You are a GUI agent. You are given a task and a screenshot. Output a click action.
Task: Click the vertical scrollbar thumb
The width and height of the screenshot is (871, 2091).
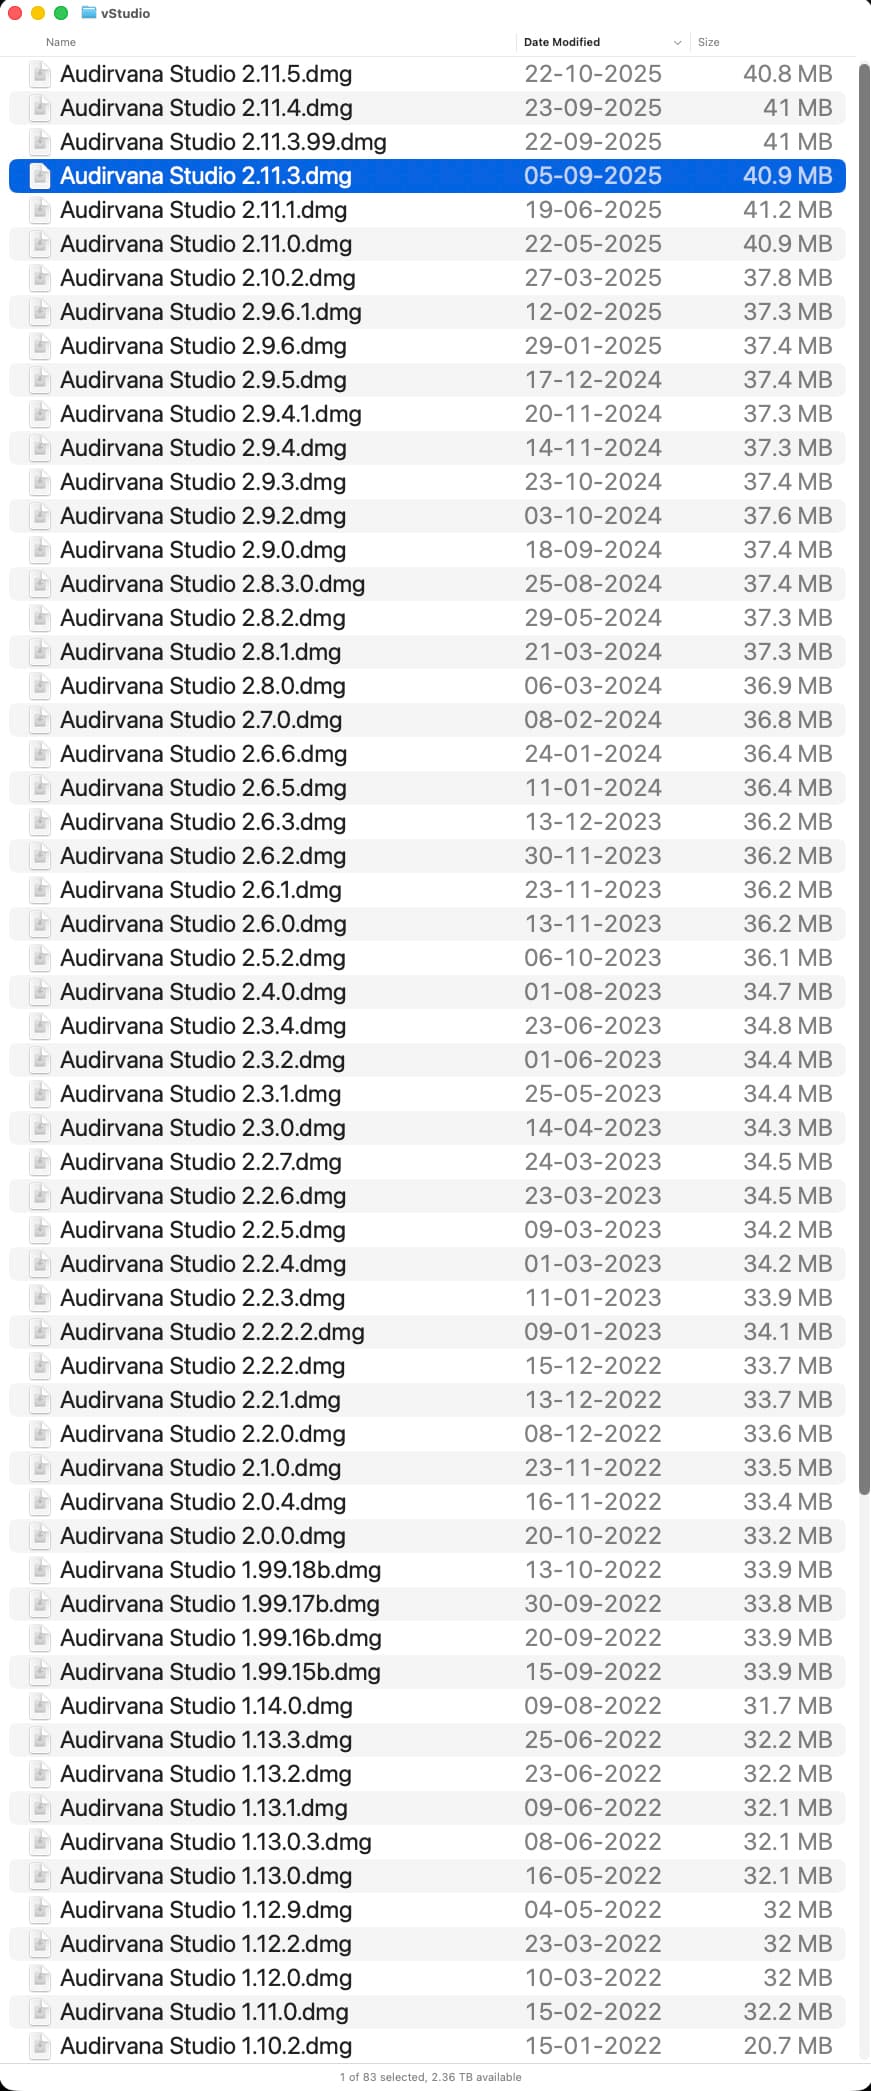pyautogui.click(x=863, y=800)
